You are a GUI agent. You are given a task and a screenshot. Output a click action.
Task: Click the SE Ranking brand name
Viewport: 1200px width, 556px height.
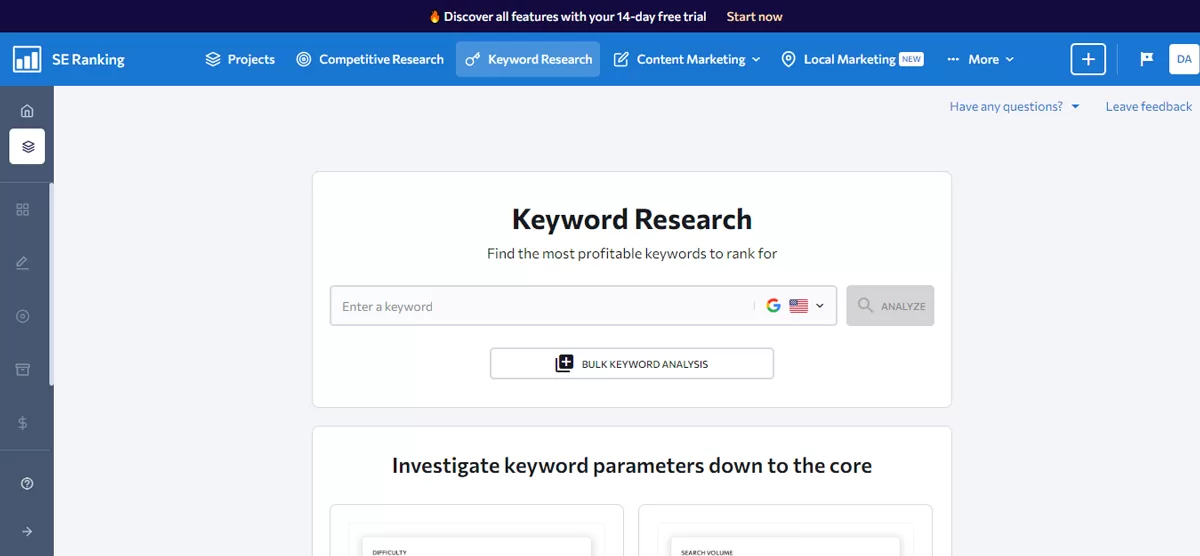pyautogui.click(x=88, y=59)
